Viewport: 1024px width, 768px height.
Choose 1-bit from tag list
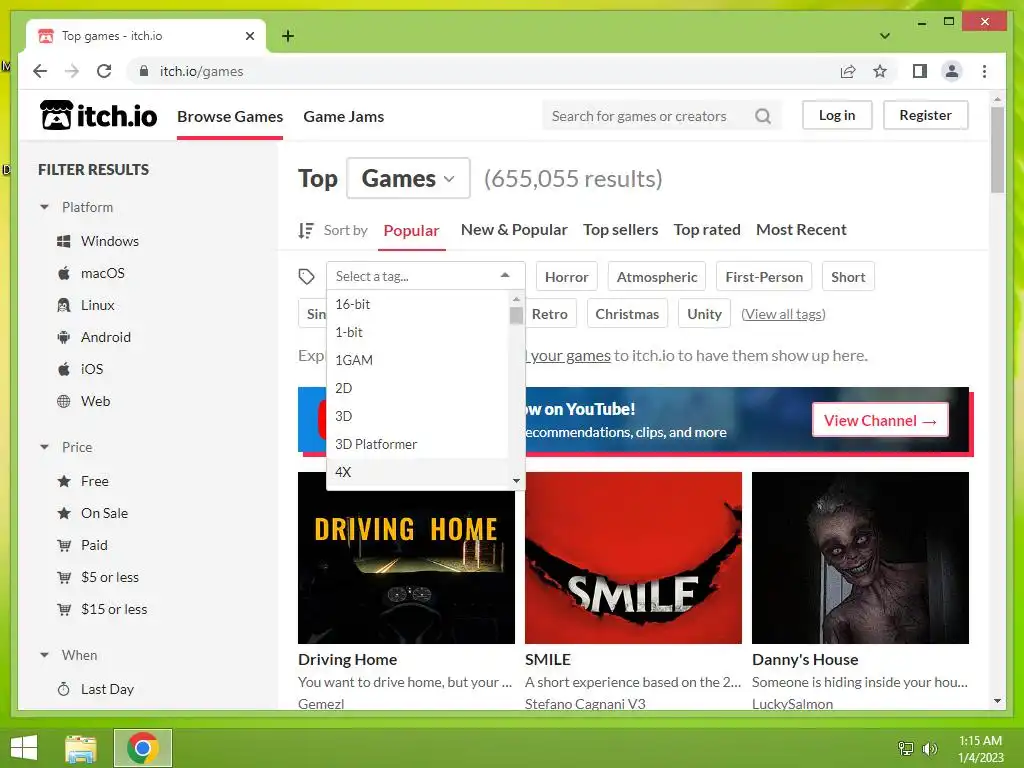(x=417, y=332)
